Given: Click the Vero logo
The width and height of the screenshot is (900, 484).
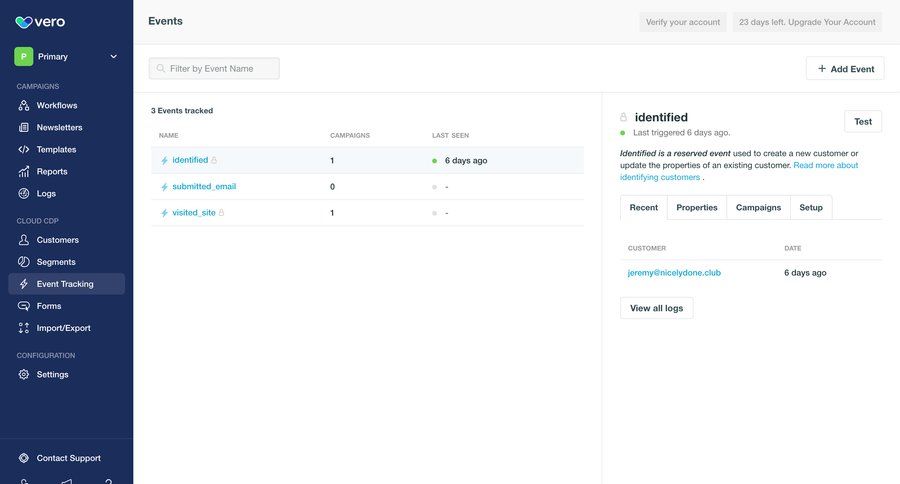Looking at the screenshot, I should (40, 22).
